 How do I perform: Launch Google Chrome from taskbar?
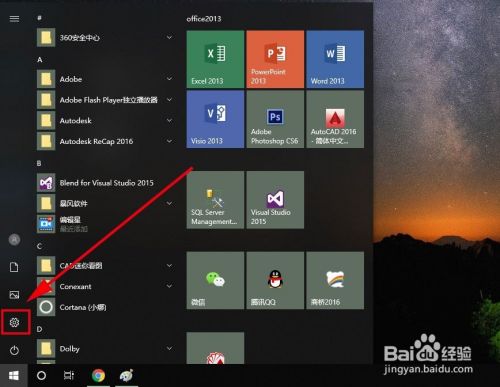click(98, 376)
